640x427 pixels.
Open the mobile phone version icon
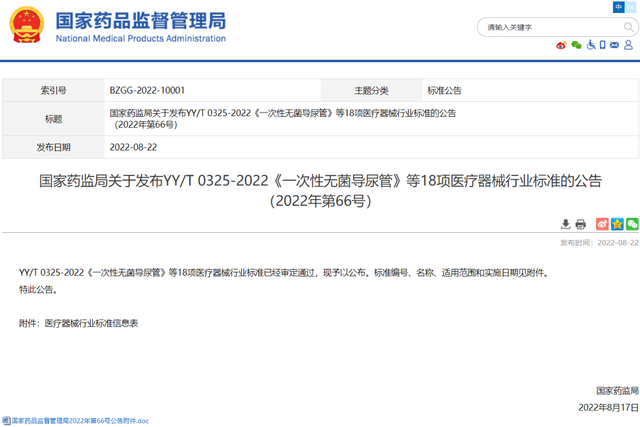(x=602, y=45)
